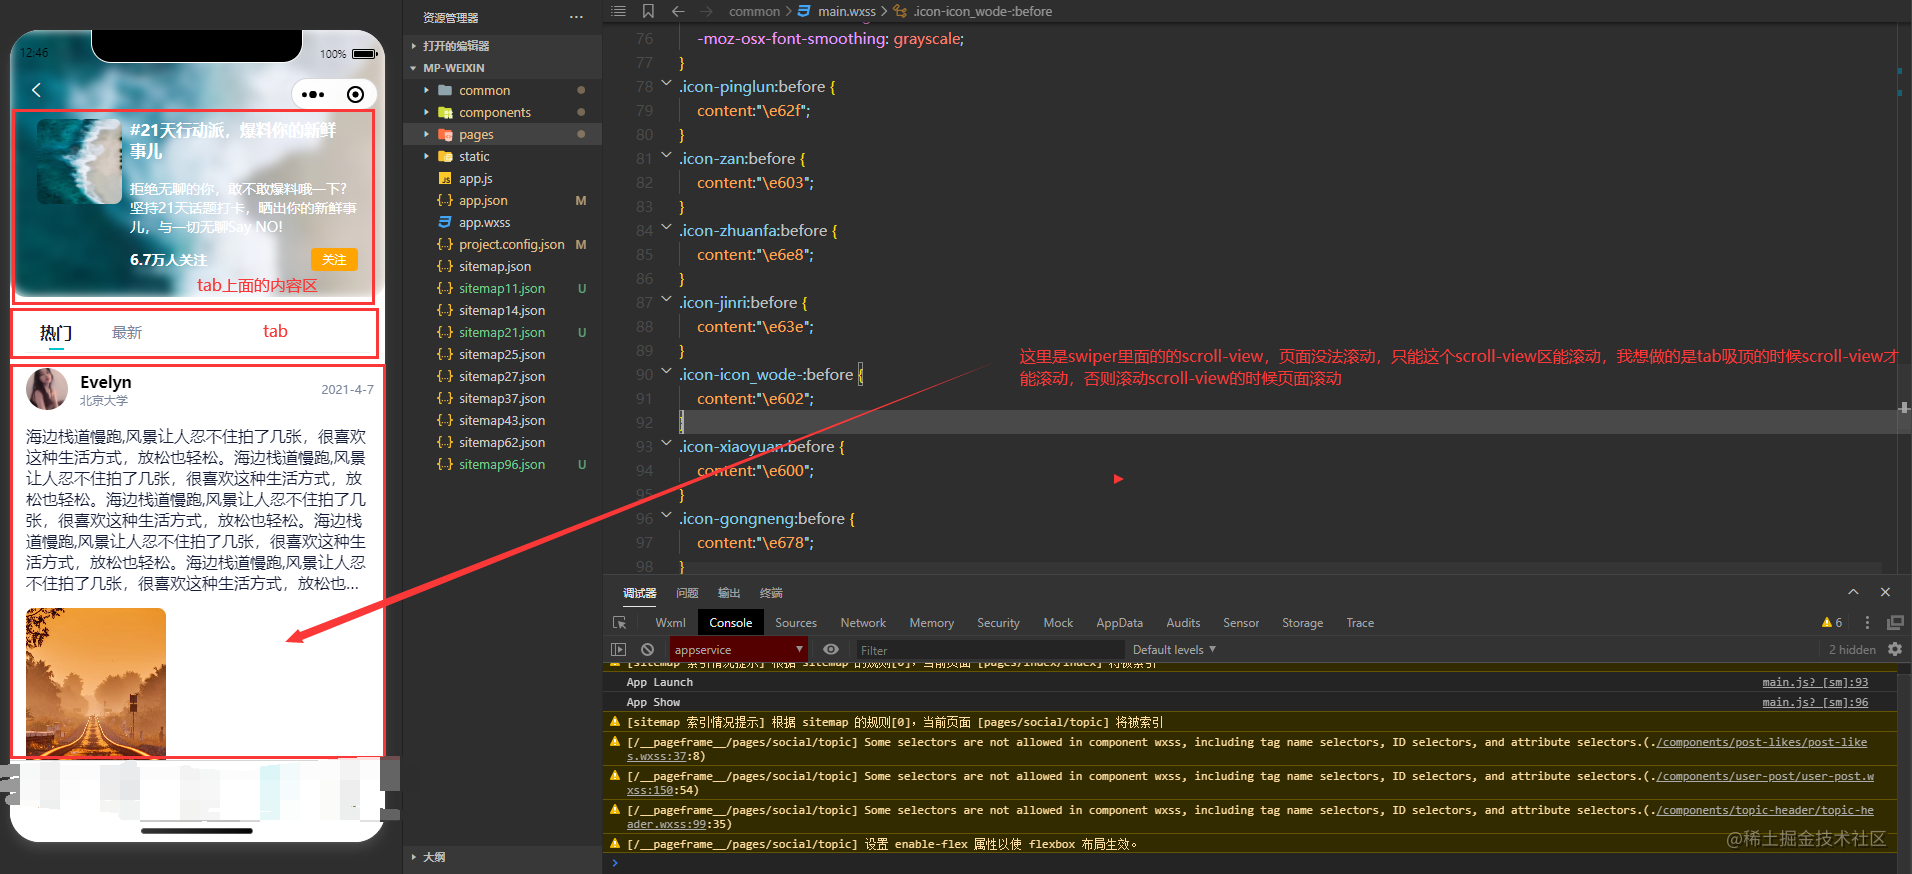Go back with the editor left arrow
The height and width of the screenshot is (874, 1912).
coord(678,11)
